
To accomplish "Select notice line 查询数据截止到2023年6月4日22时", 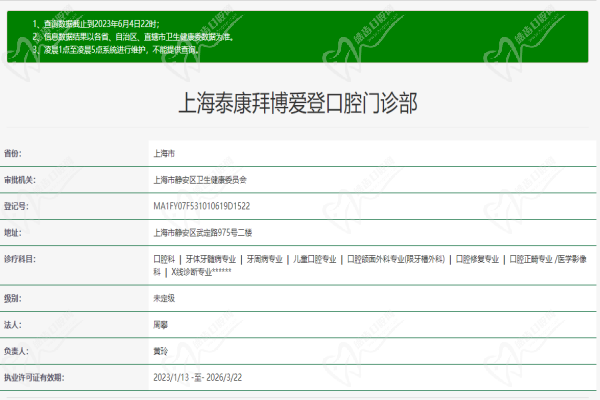I will (96, 24).
